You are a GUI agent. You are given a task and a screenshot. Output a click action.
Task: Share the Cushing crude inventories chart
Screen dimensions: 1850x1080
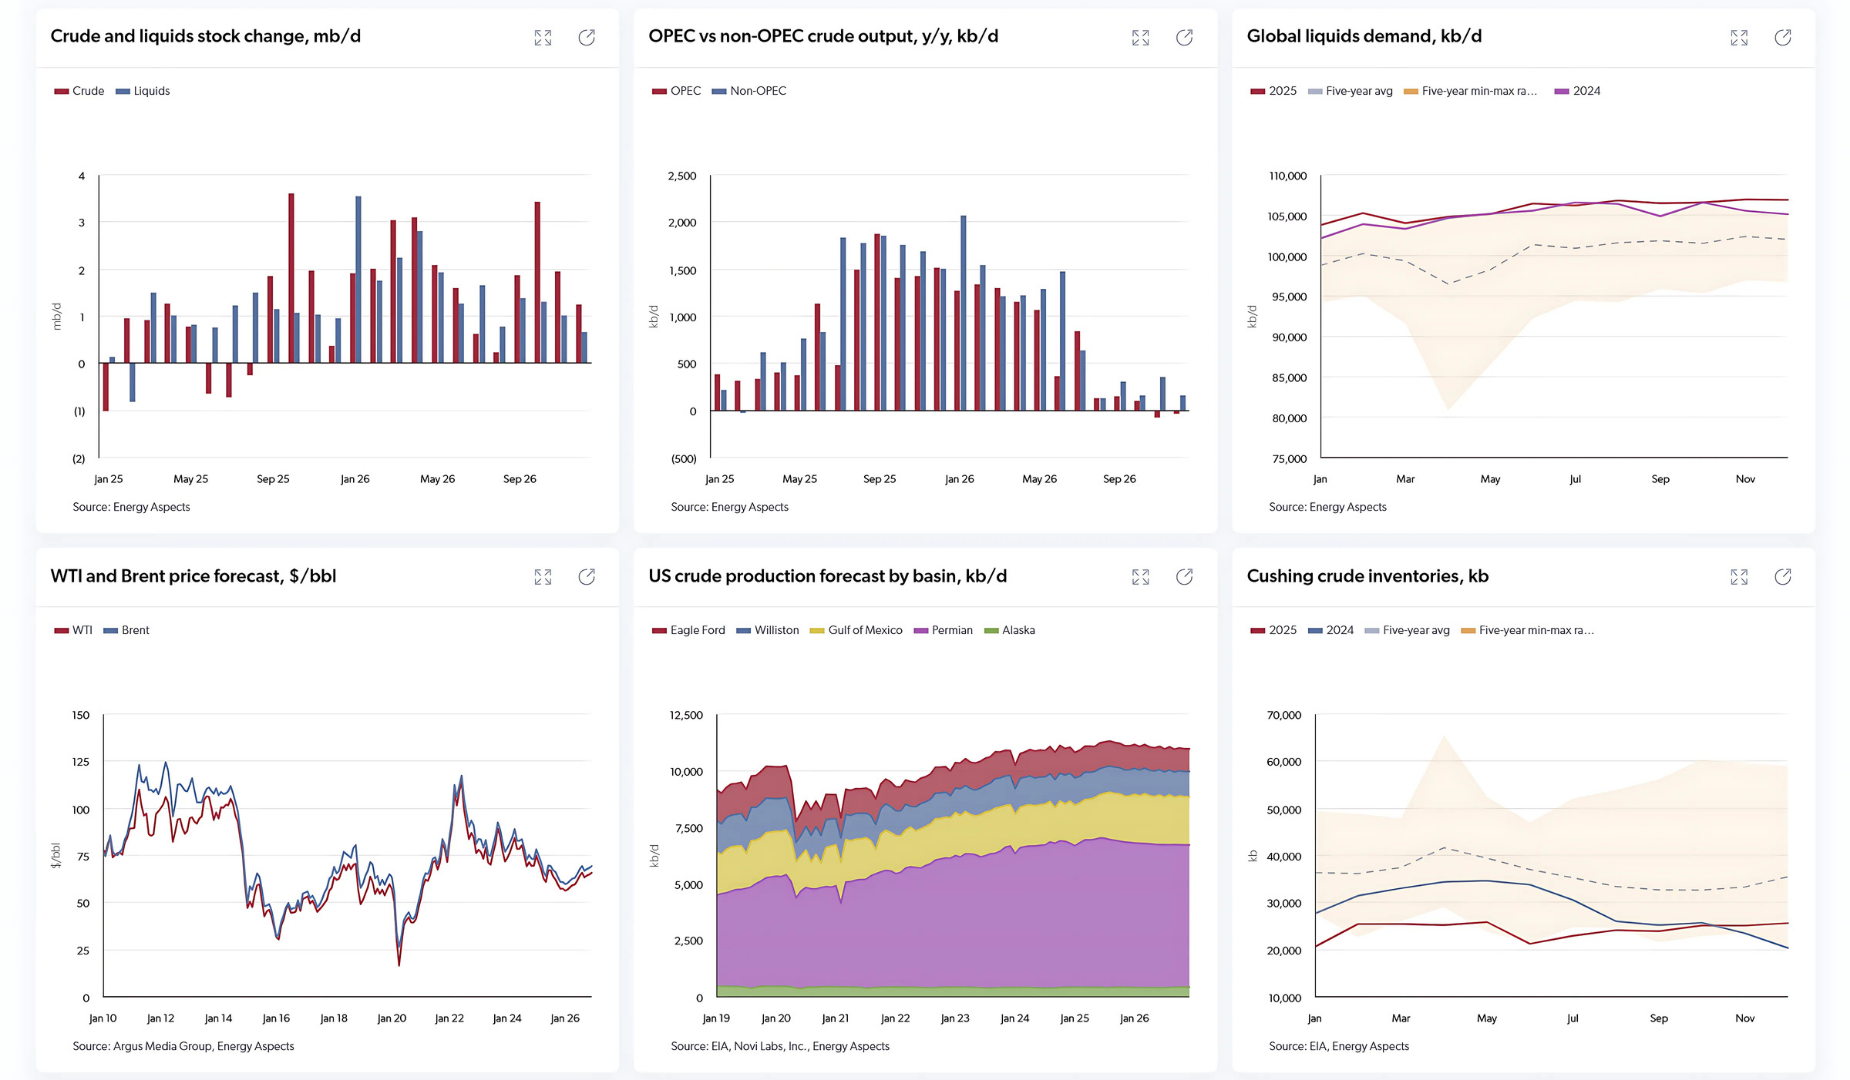[1783, 577]
